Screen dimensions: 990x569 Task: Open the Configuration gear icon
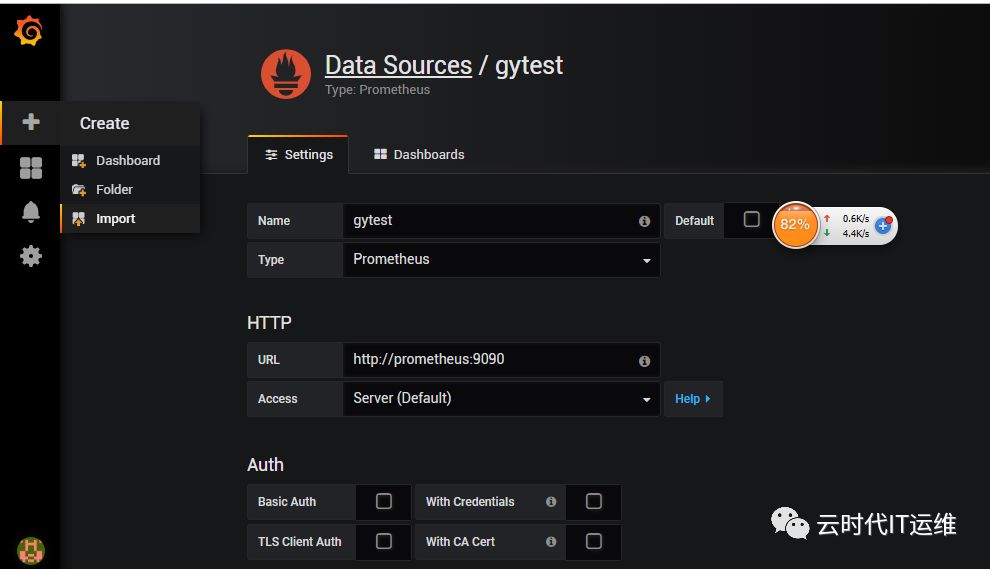pyautogui.click(x=31, y=256)
